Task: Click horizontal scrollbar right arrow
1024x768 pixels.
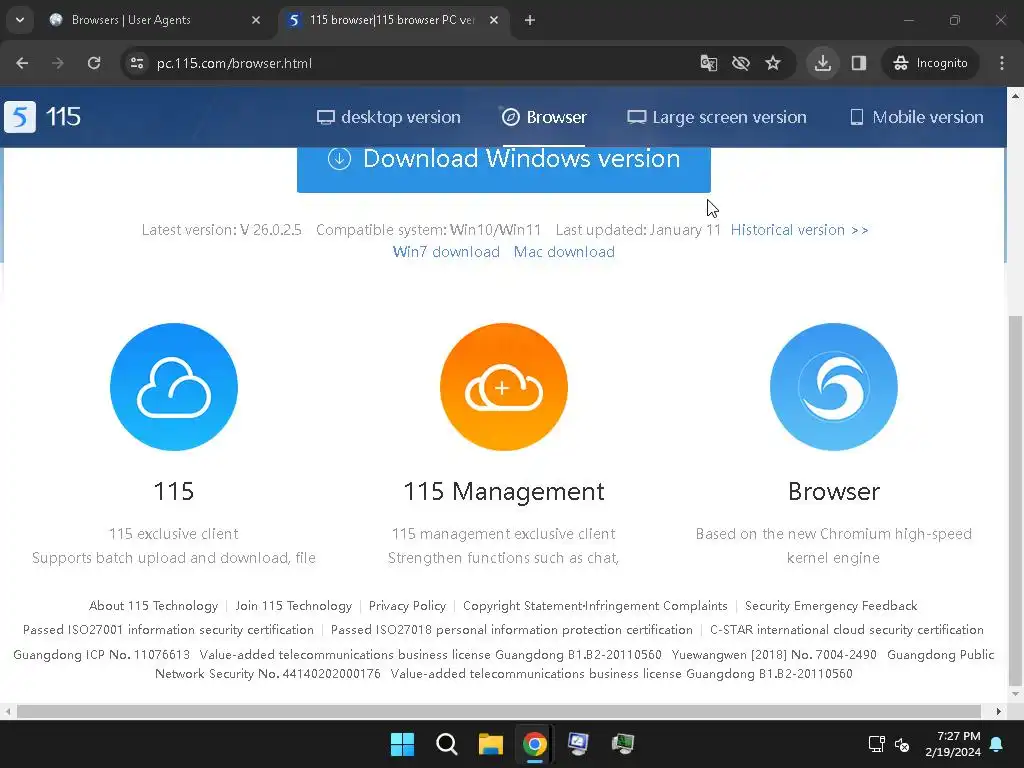Action: [999, 711]
